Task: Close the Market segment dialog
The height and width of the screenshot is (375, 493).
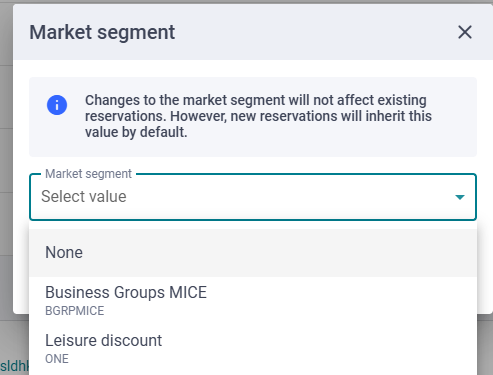Action: [465, 32]
